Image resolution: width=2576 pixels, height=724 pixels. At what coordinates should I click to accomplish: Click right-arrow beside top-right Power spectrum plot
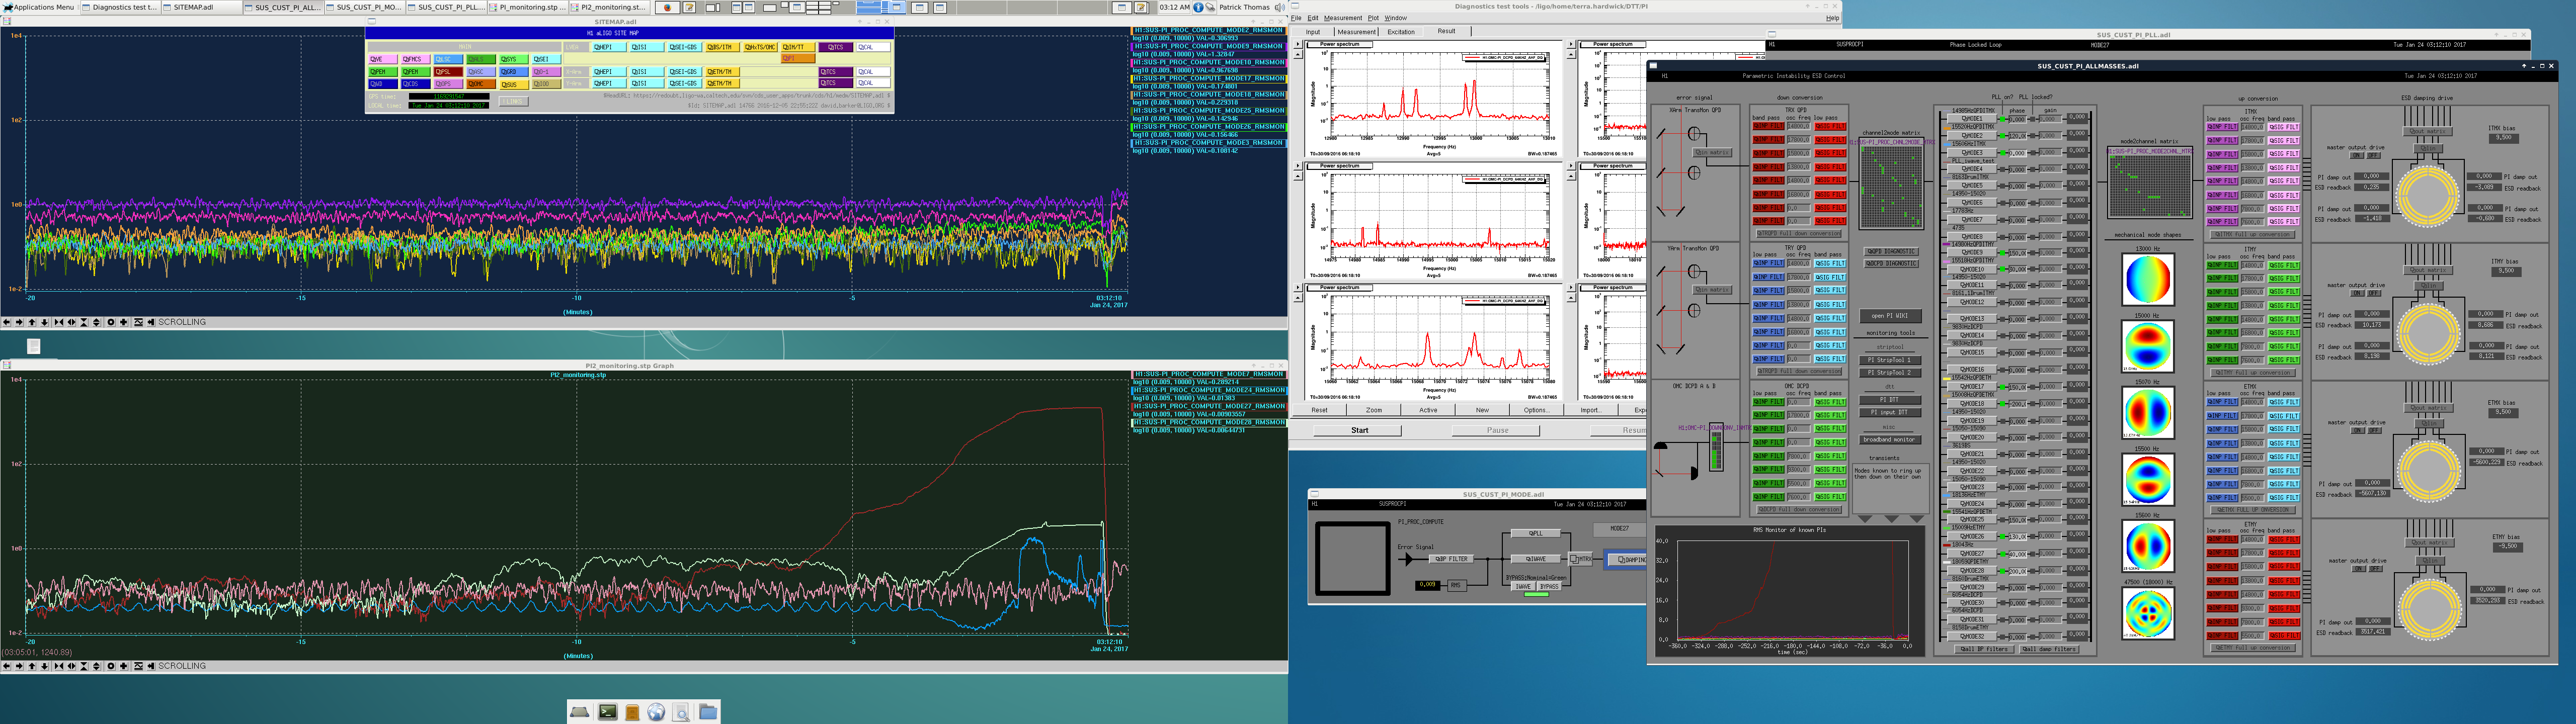tap(1571, 44)
